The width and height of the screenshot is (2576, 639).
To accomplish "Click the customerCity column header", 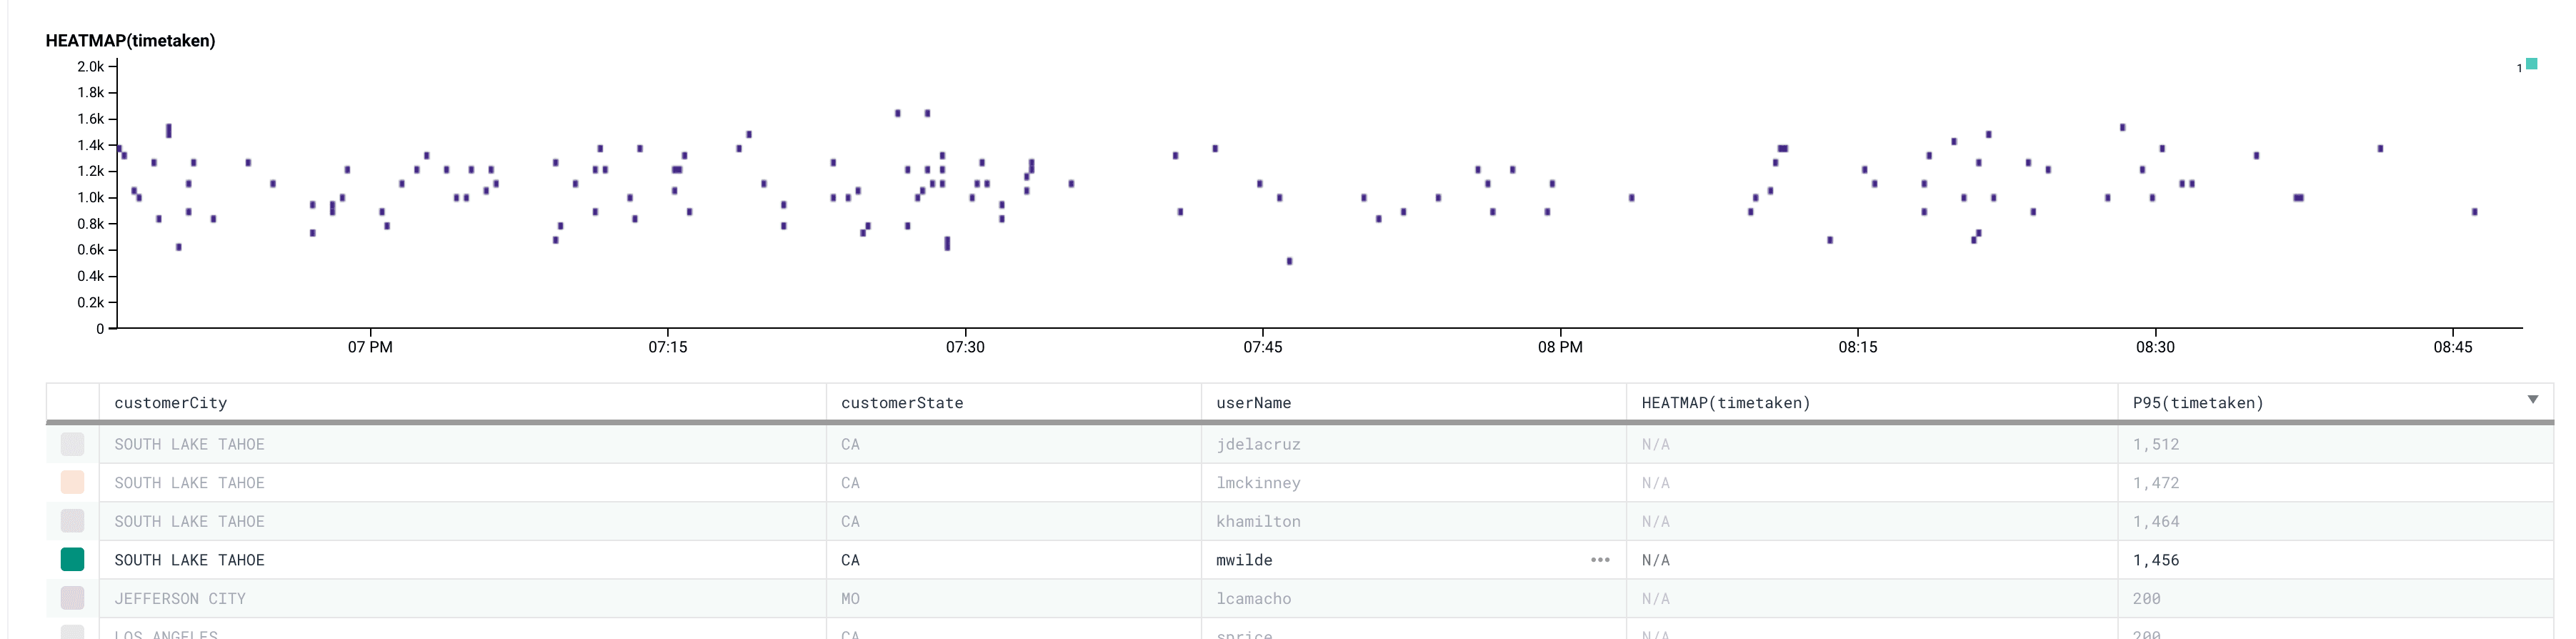I will pyautogui.click(x=170, y=403).
